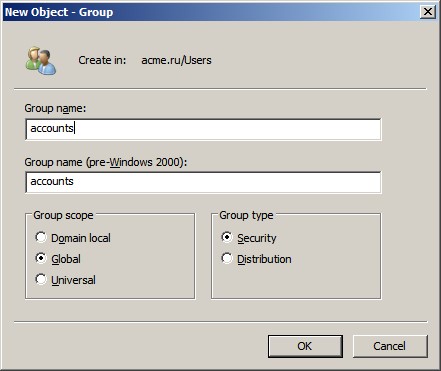The height and width of the screenshot is (371, 441).
Task: Confirm the new group with OK
Action: (305, 346)
